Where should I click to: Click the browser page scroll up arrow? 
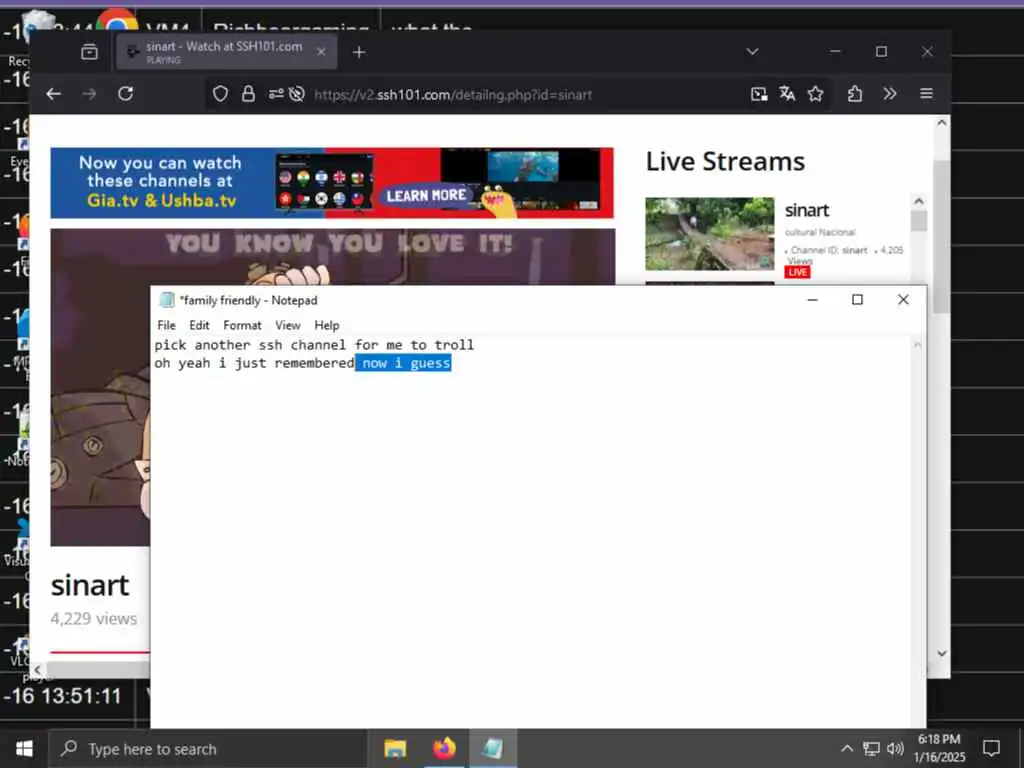point(941,123)
